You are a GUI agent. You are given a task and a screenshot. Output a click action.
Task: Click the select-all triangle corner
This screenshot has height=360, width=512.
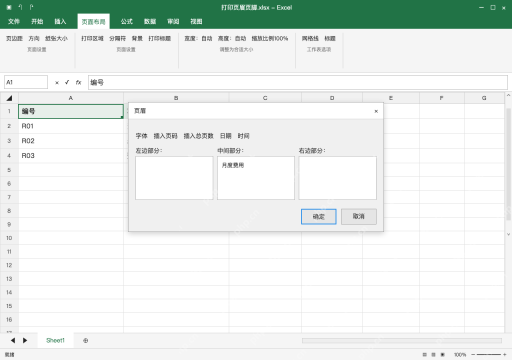point(9,98)
